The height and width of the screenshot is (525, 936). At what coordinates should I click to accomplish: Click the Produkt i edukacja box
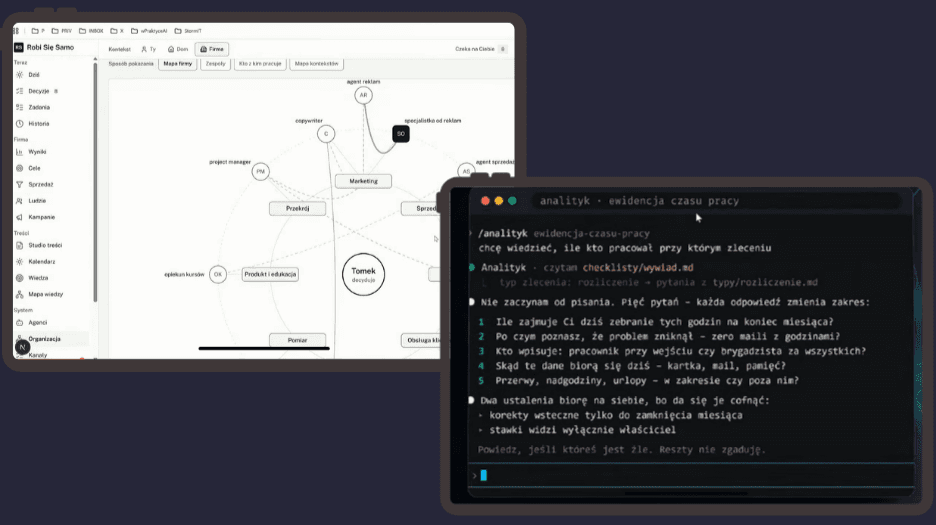point(270,274)
